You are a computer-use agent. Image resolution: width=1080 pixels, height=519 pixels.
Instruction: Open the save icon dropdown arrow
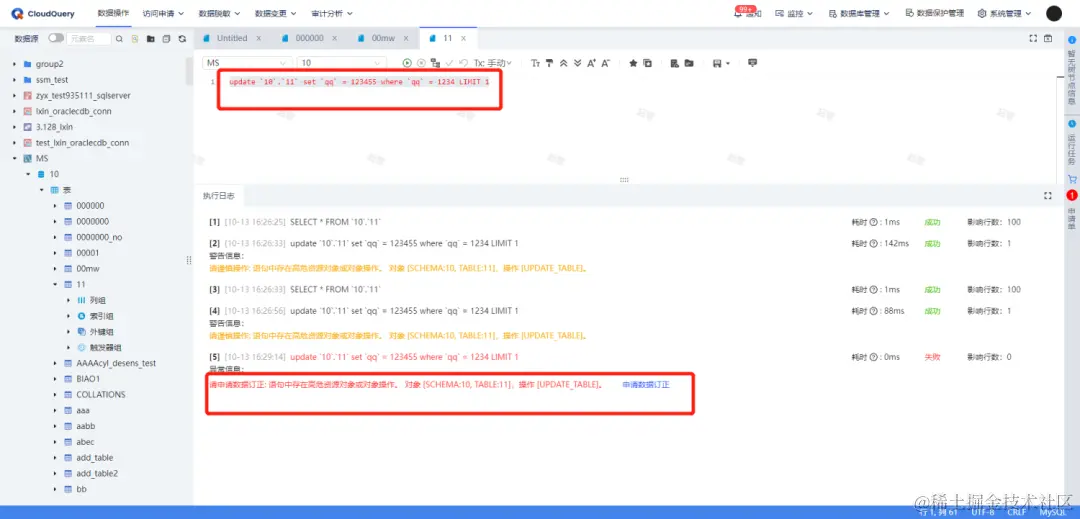727,63
